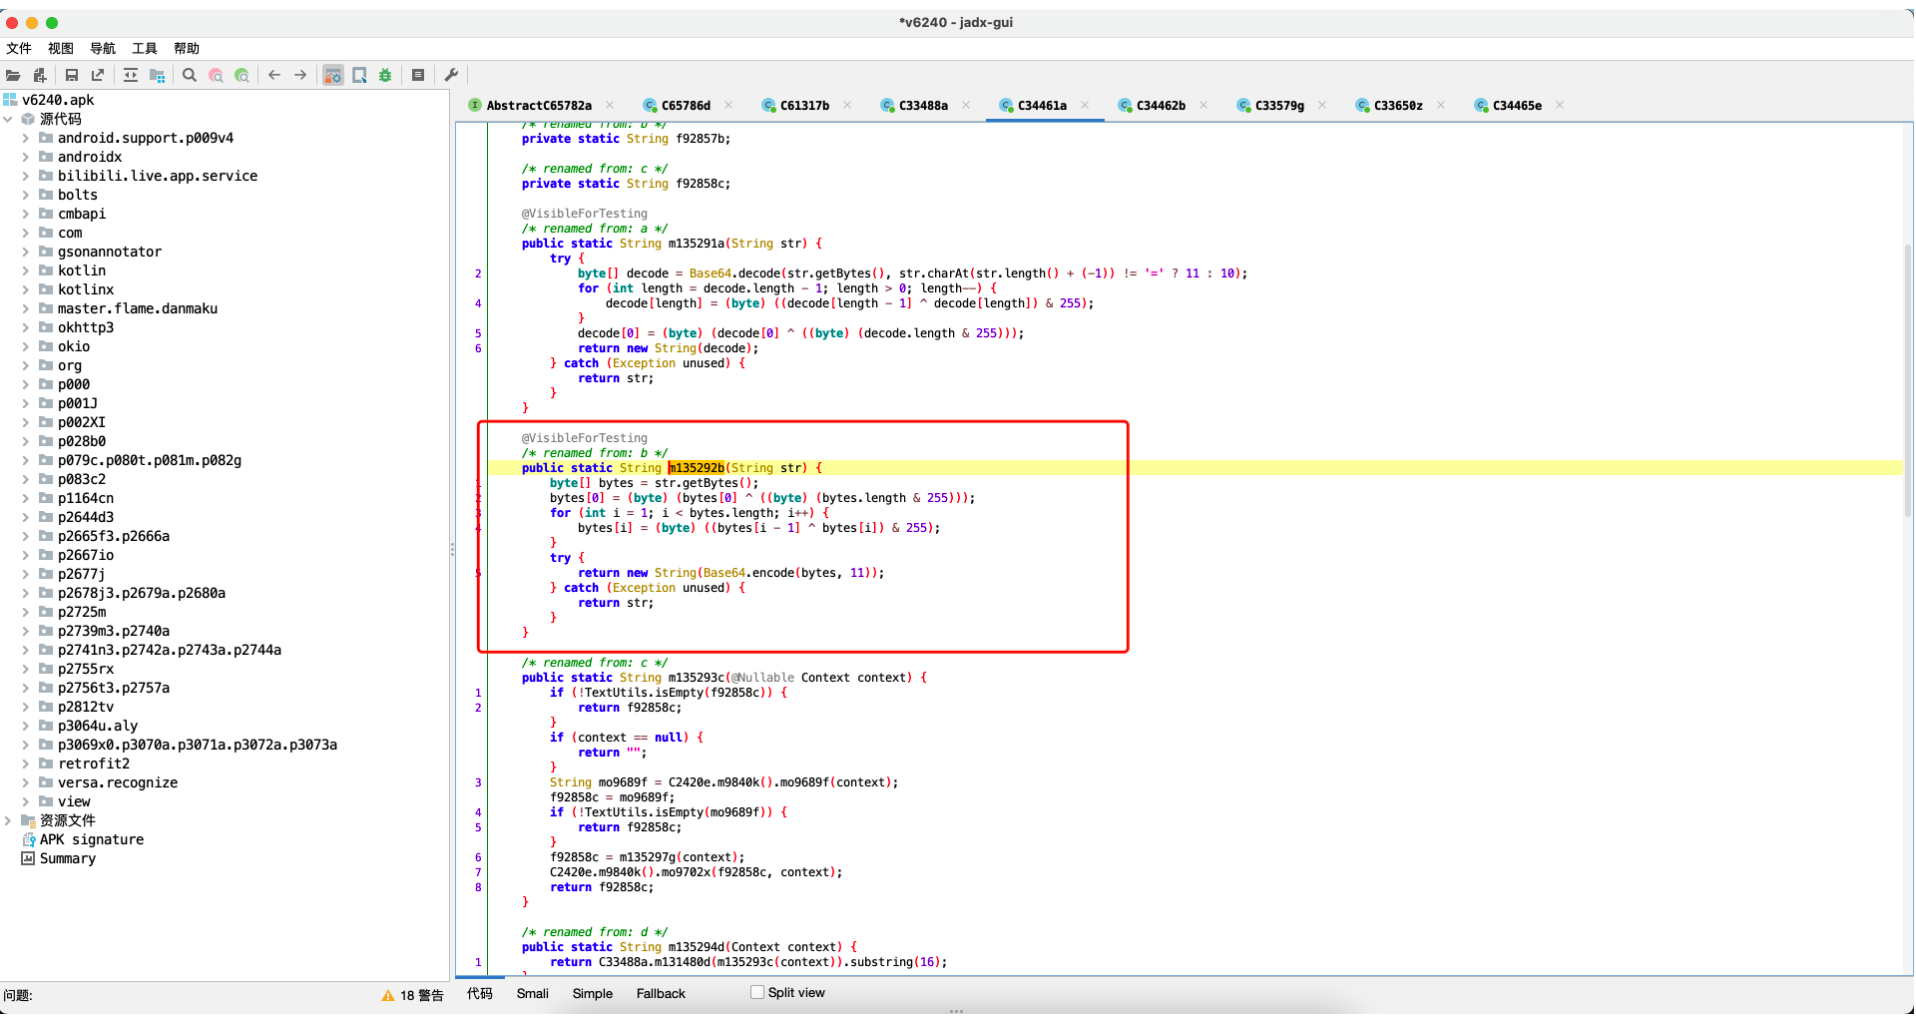The height and width of the screenshot is (1018, 1916).
Task: Click the export toolbar icon
Action: [98, 75]
